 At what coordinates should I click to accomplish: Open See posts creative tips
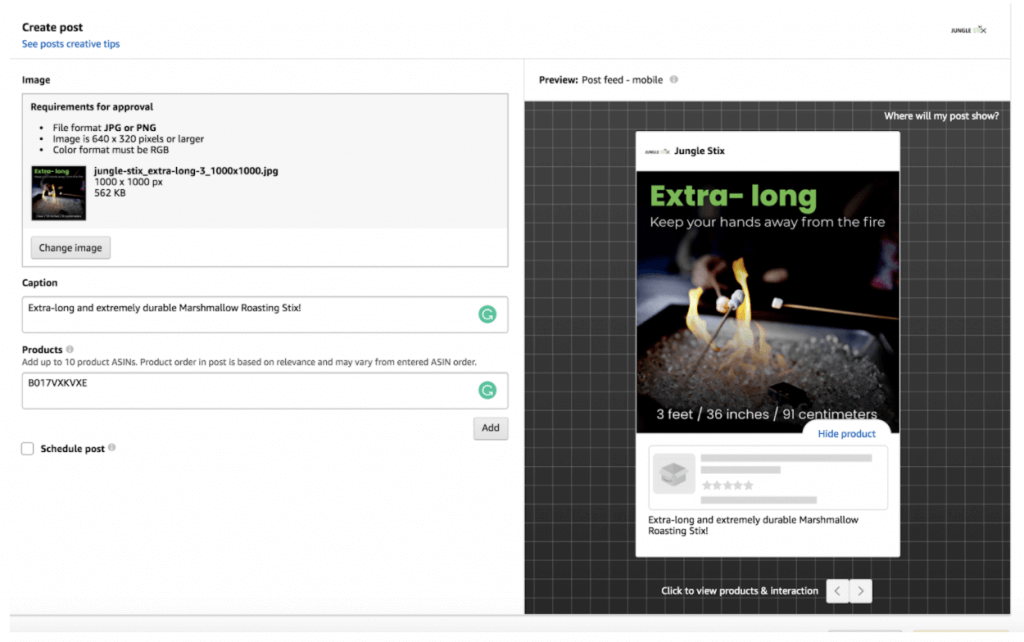point(70,44)
